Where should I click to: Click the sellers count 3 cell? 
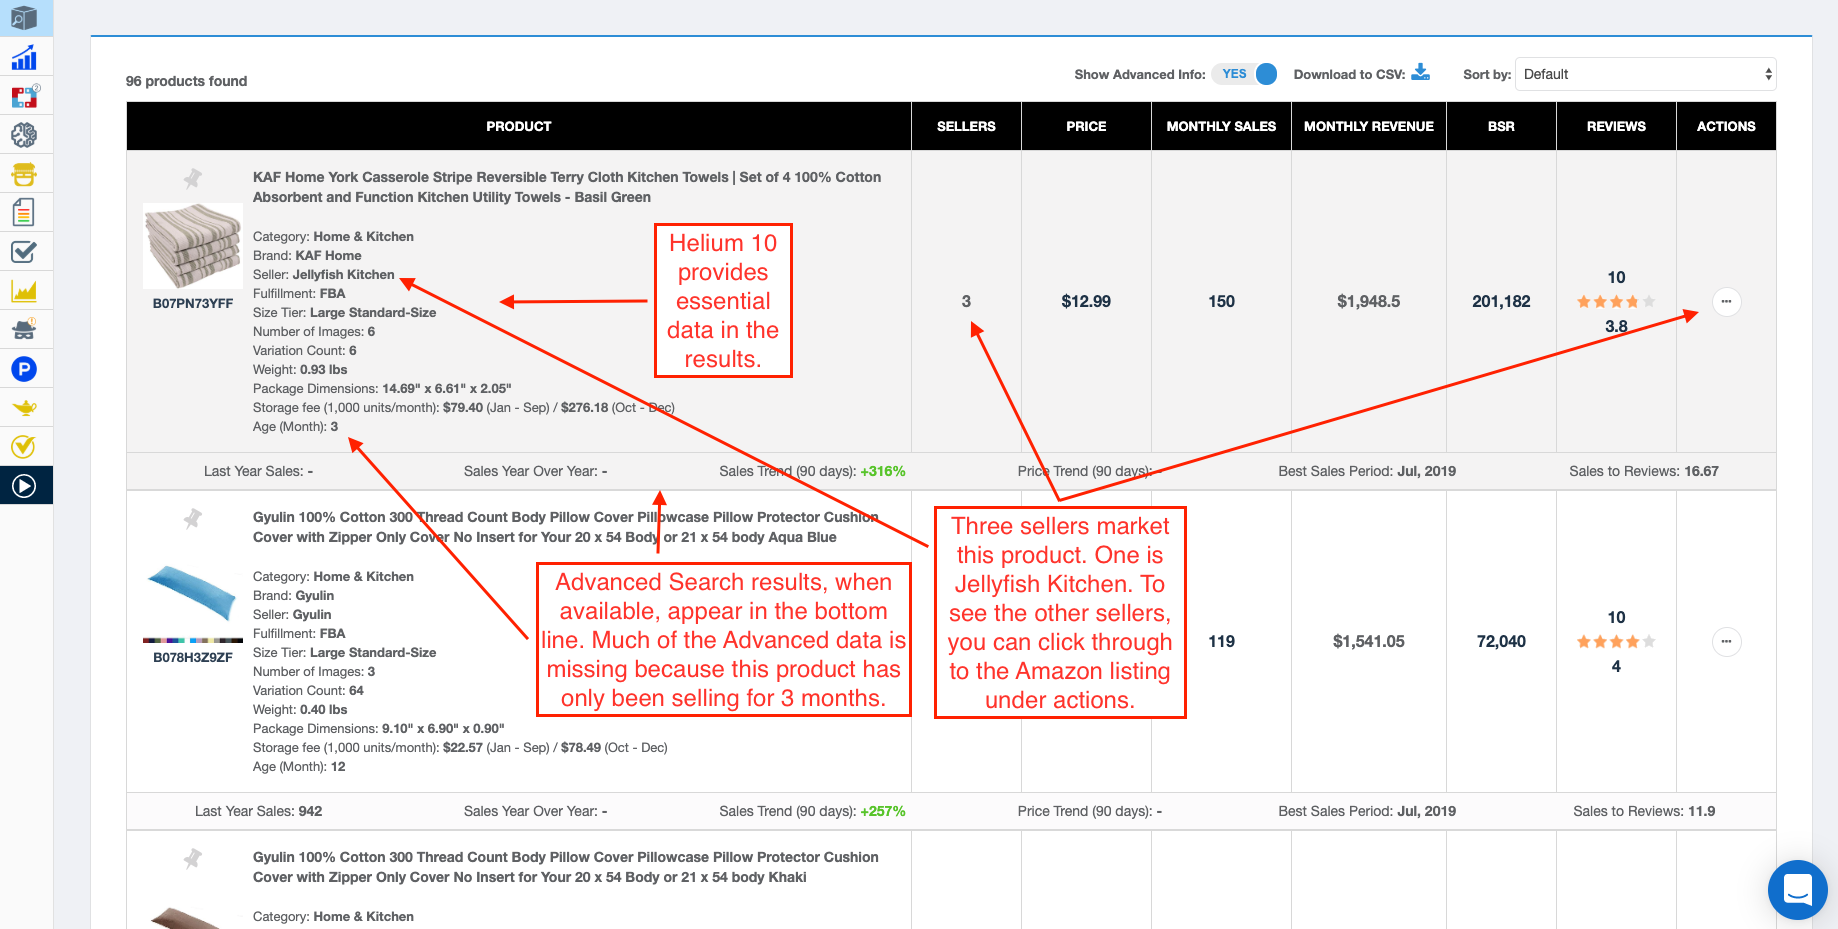coord(966,301)
